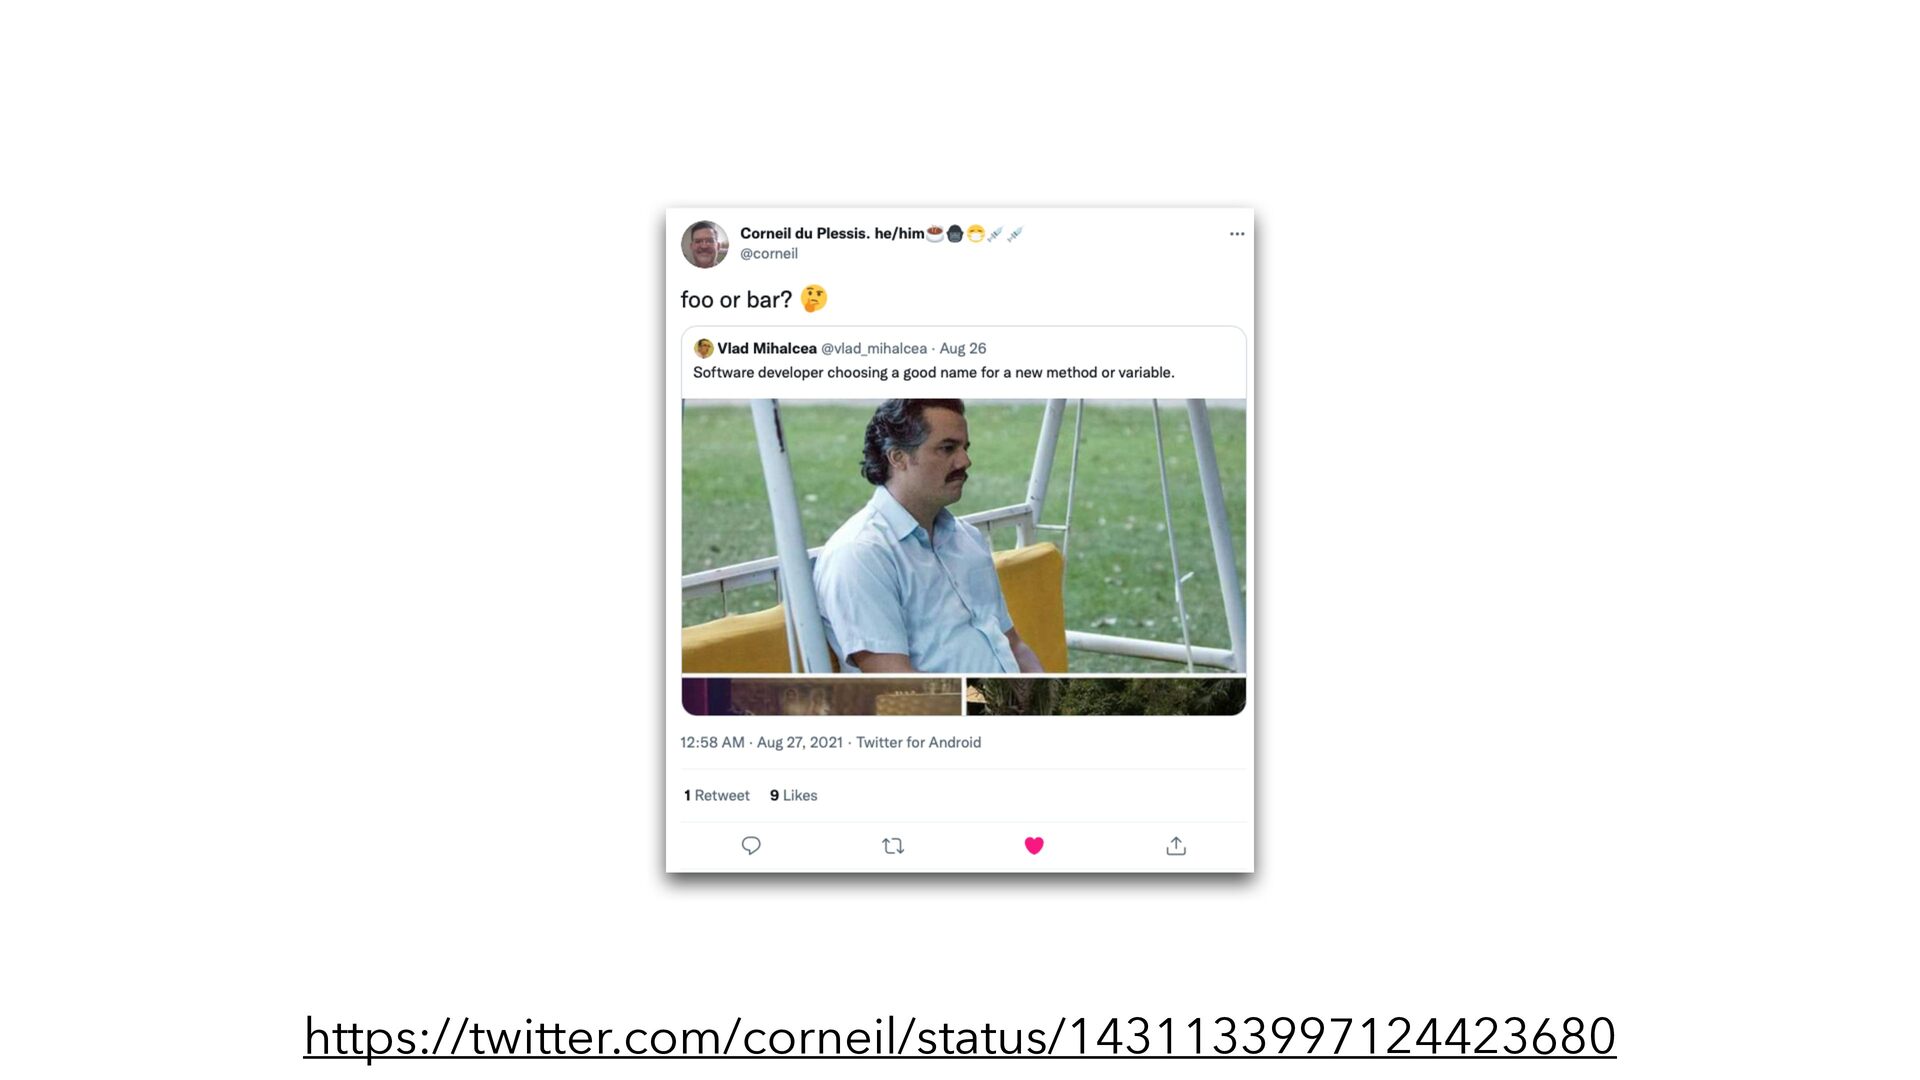Click the Corneil du Plessis display name
This screenshot has height=1080, width=1920.
coord(832,233)
